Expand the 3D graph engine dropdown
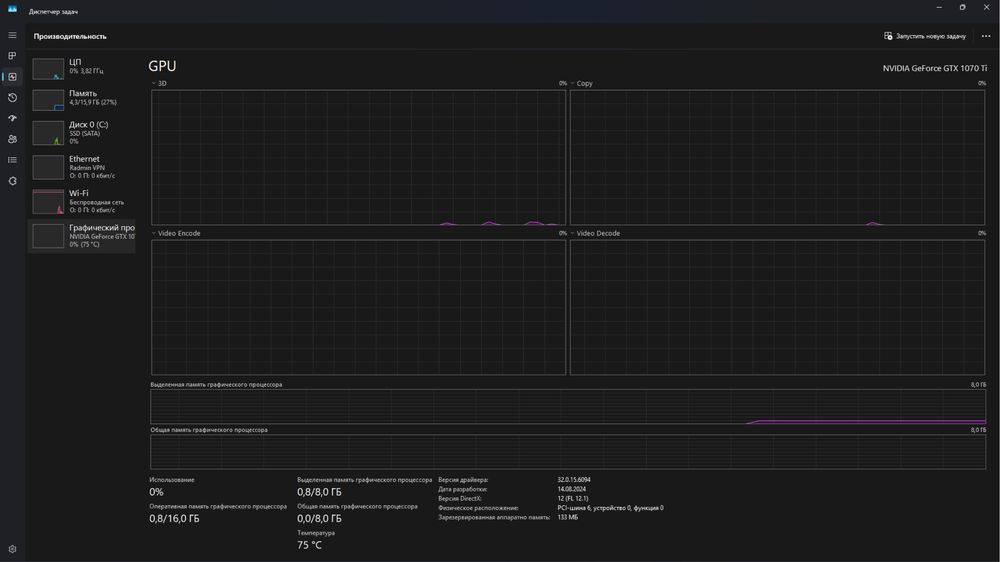The height and width of the screenshot is (562, 1000). tap(159, 84)
